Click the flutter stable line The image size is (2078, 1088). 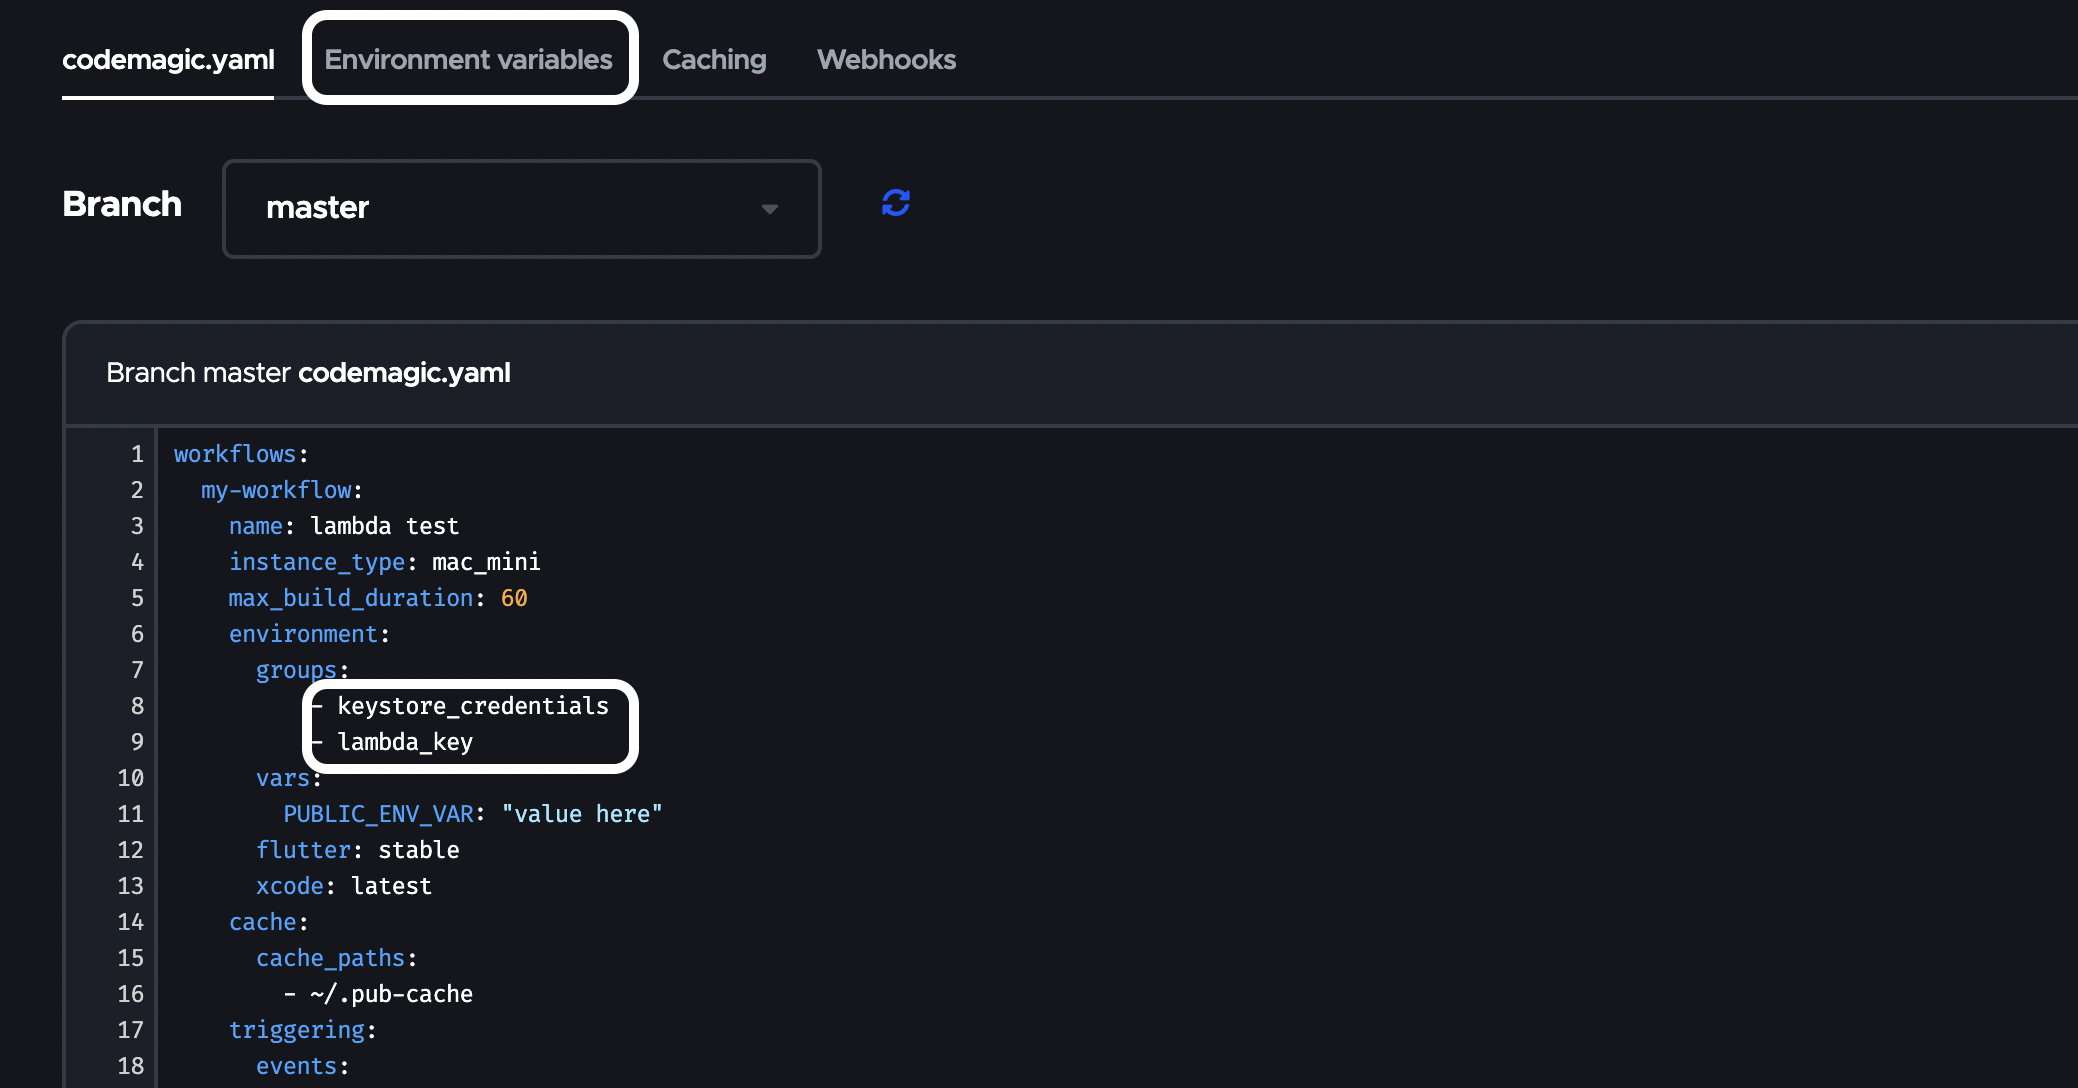(357, 850)
